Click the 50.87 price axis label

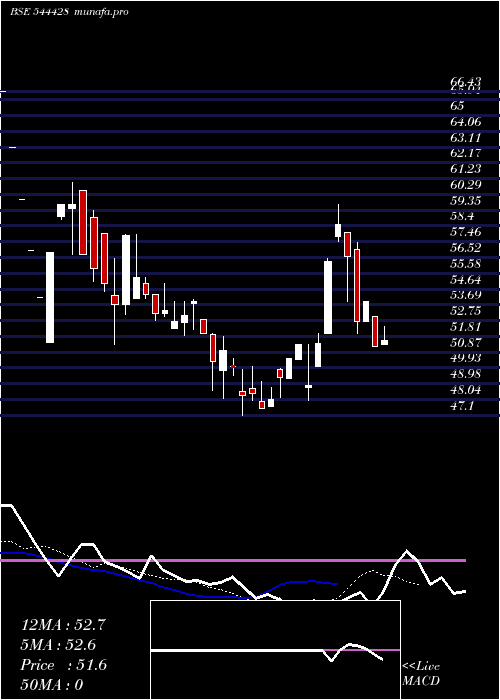(466, 343)
